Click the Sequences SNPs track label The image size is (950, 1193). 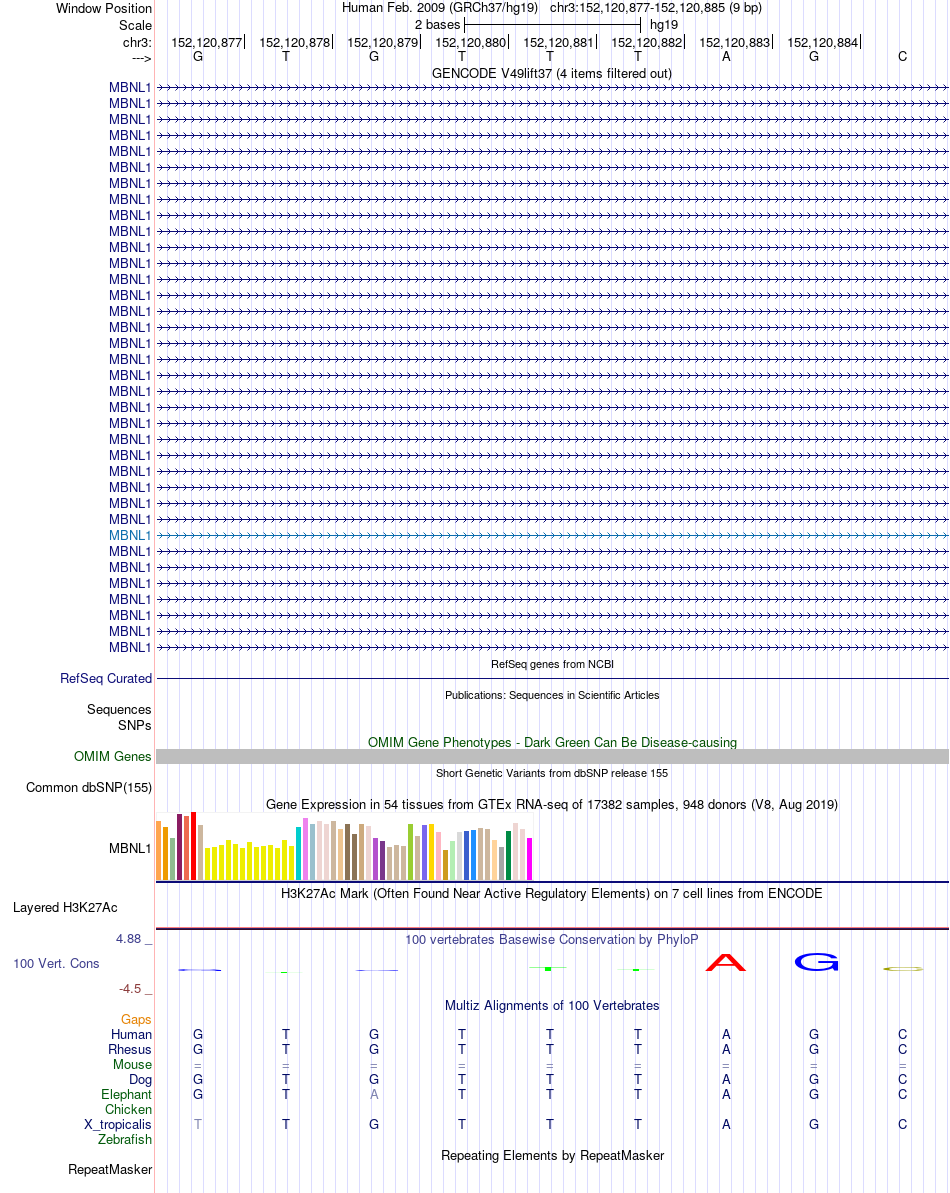[x=119, y=717]
